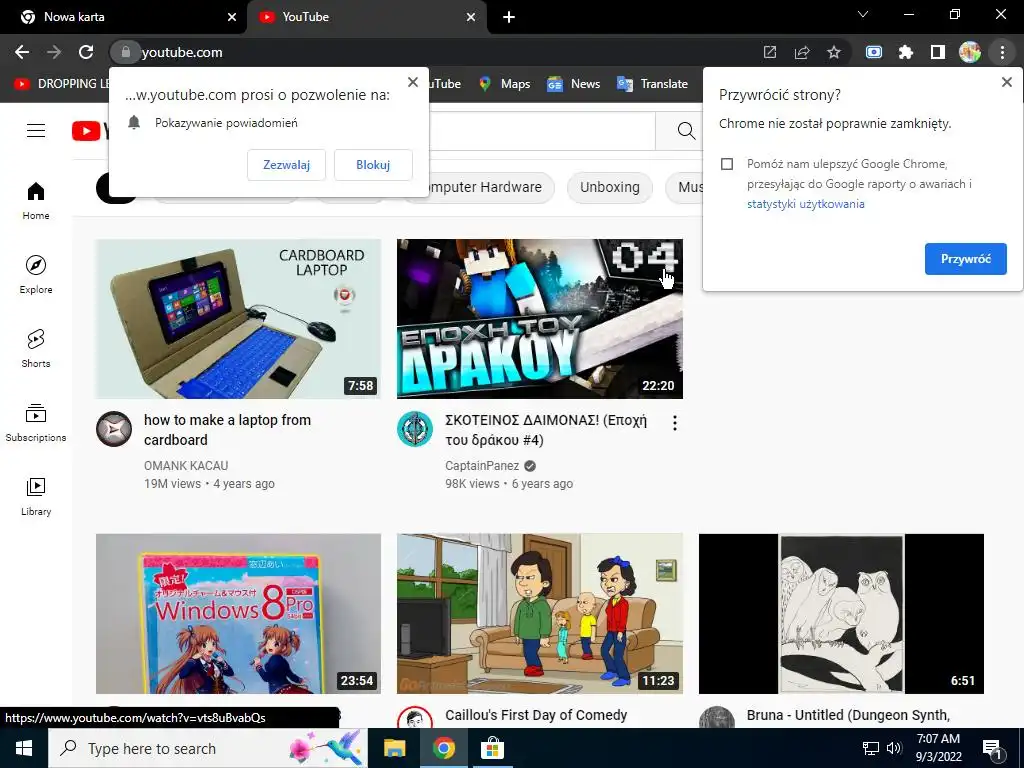Open the notification center icon
Viewport: 1024px width, 768px height.
[992, 749]
